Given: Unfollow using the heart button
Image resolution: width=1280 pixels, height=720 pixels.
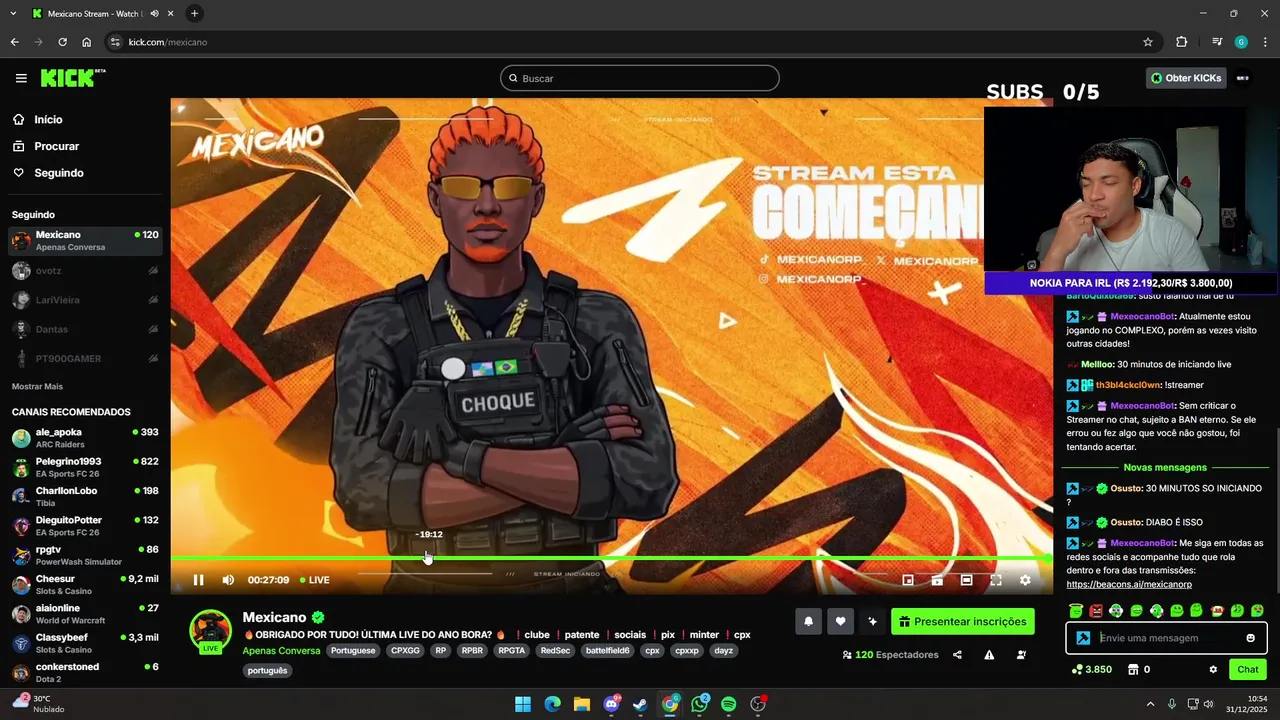Looking at the screenshot, I should click(x=840, y=622).
